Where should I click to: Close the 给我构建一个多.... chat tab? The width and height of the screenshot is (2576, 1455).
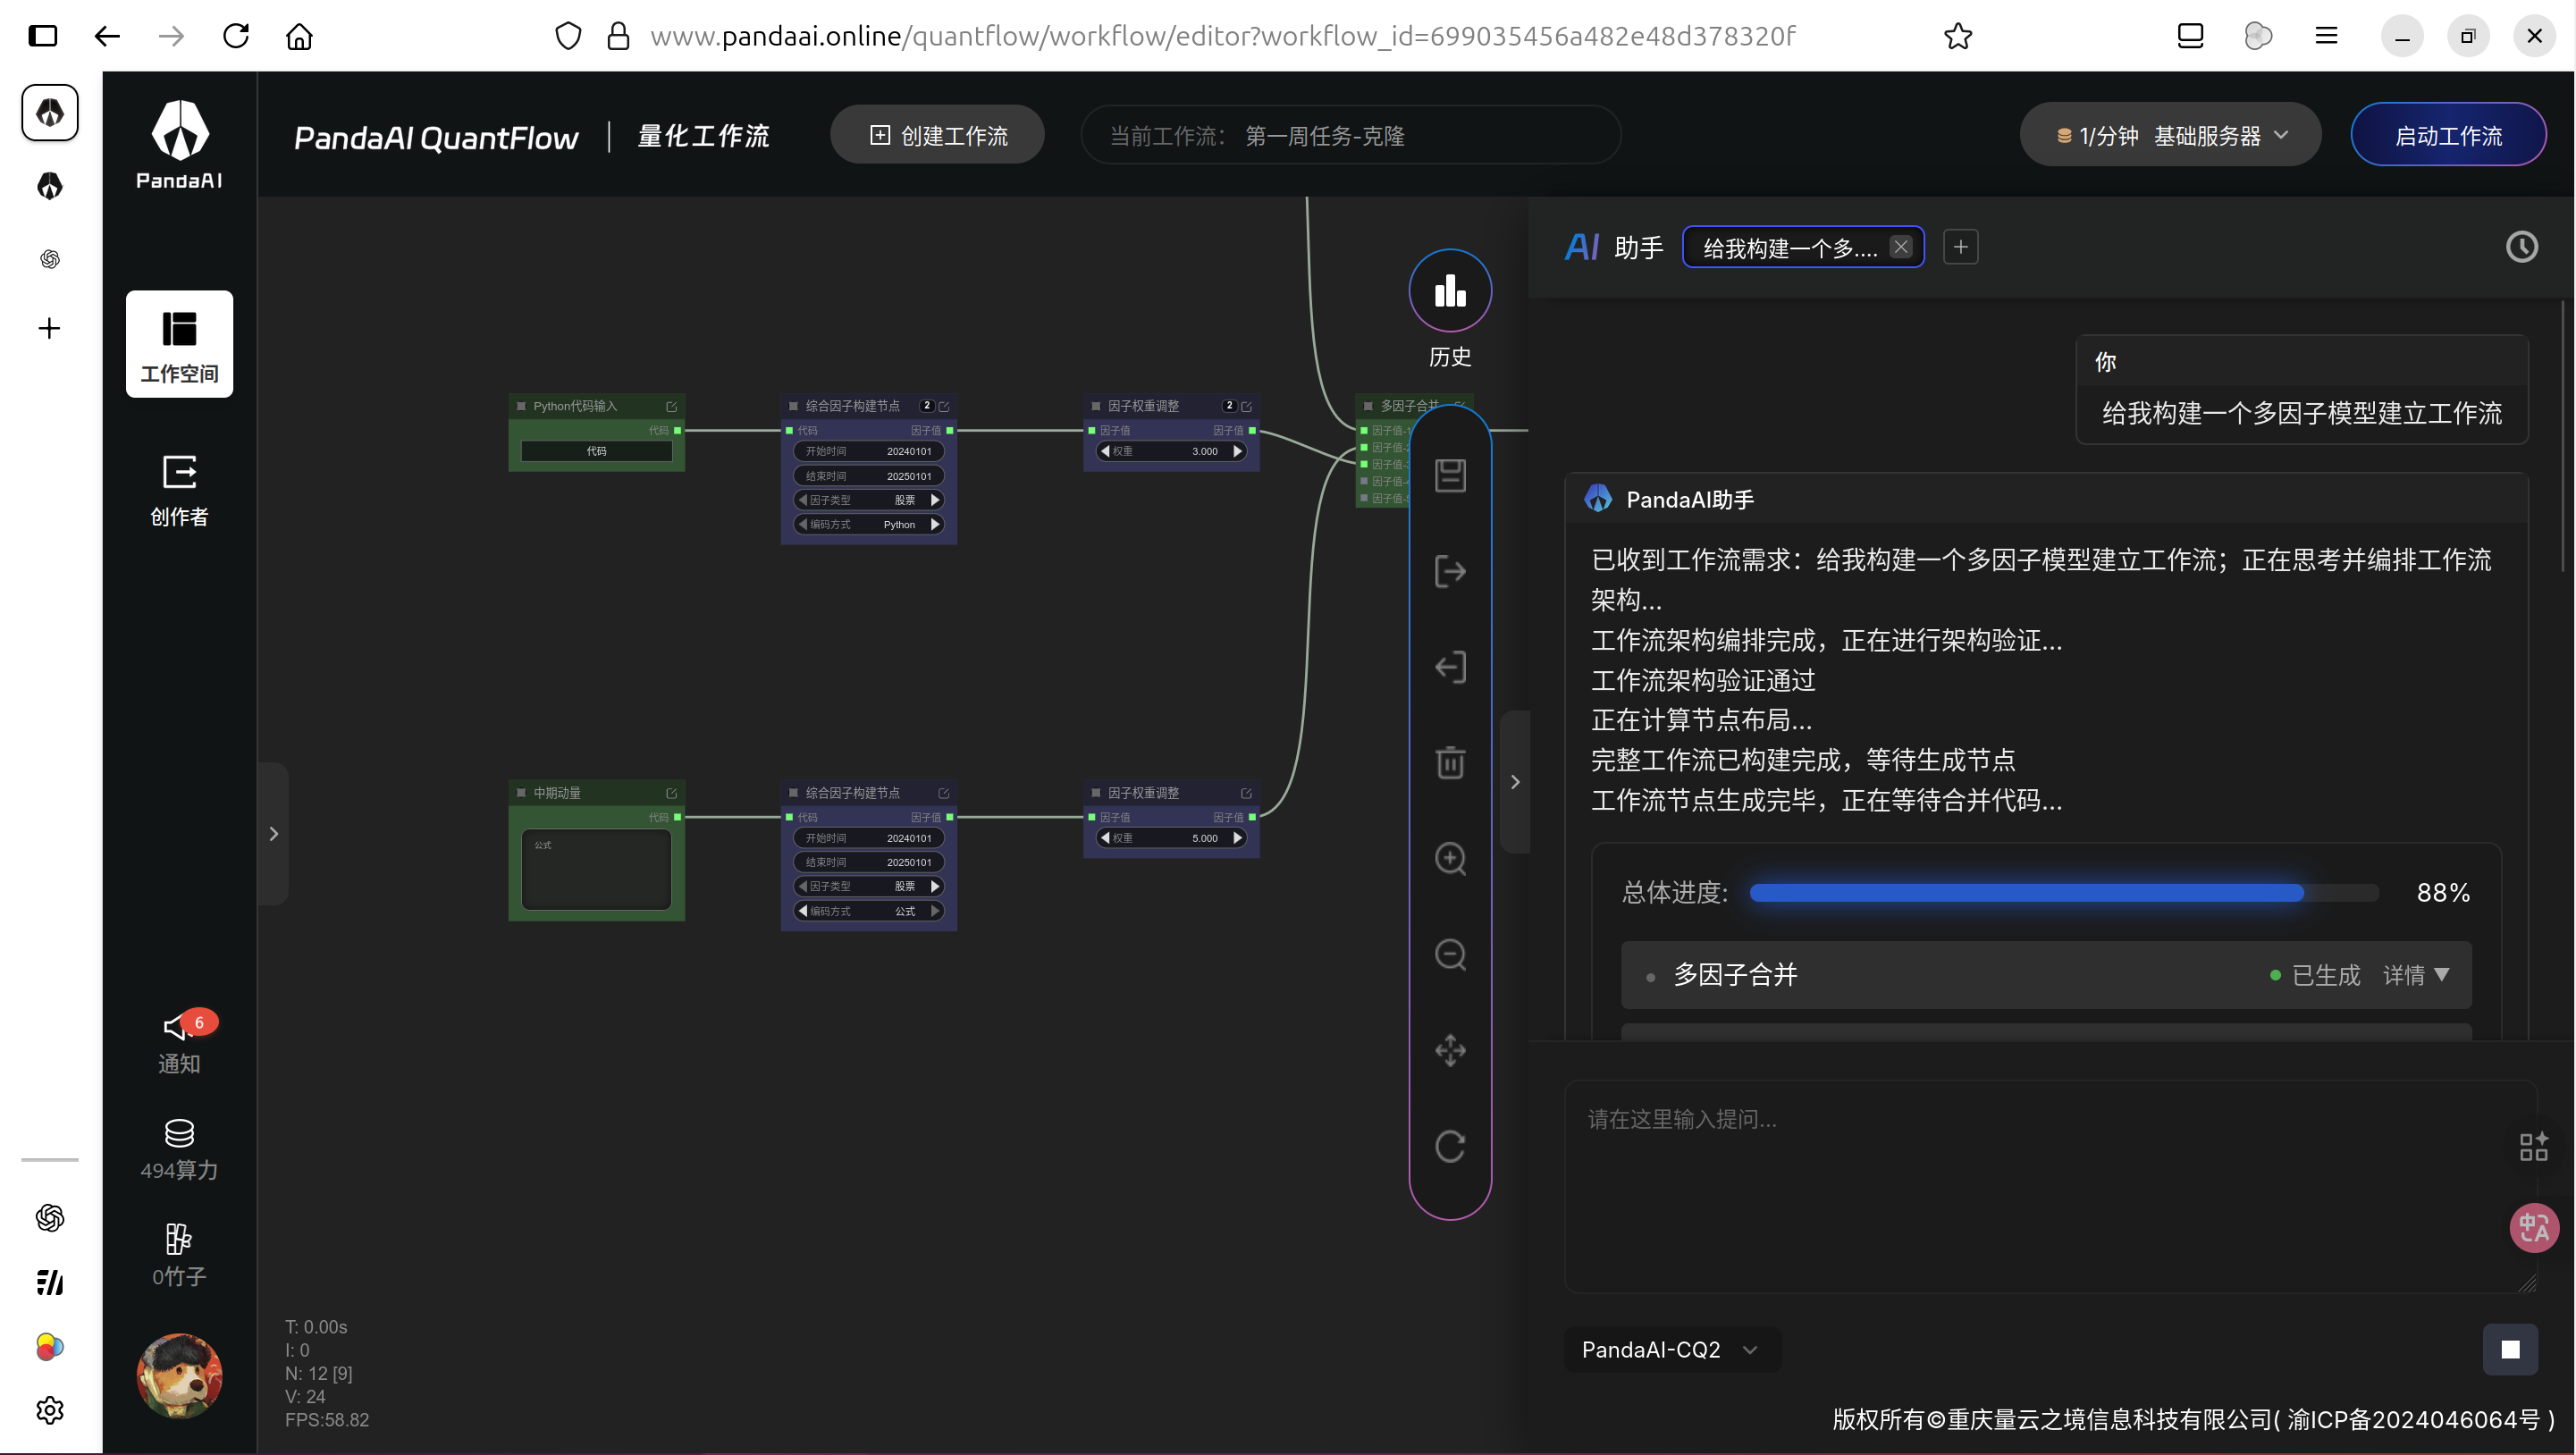1901,247
